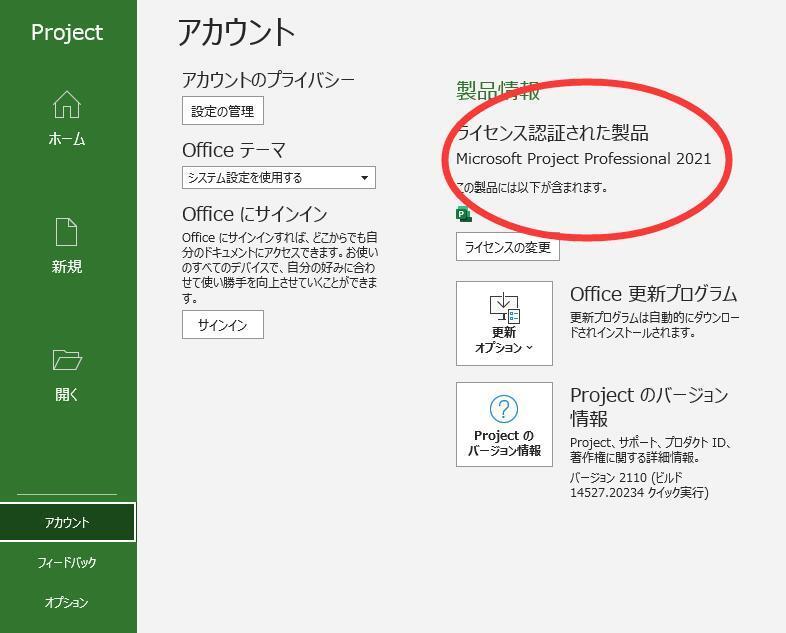Click the 設定の管理 button
This screenshot has height=633, width=786.
[x=223, y=111]
